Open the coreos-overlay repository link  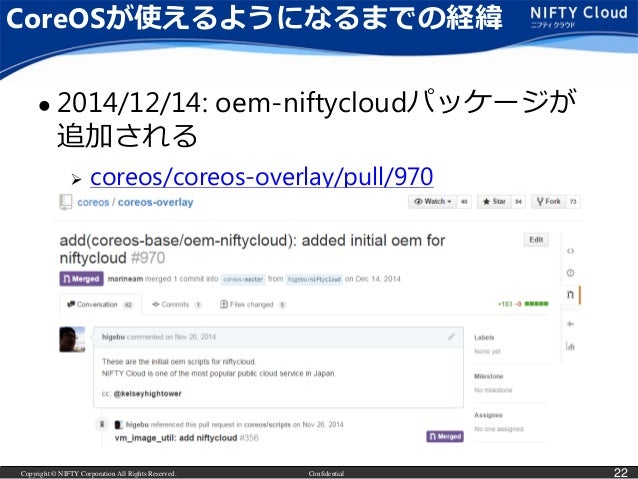click(155, 202)
